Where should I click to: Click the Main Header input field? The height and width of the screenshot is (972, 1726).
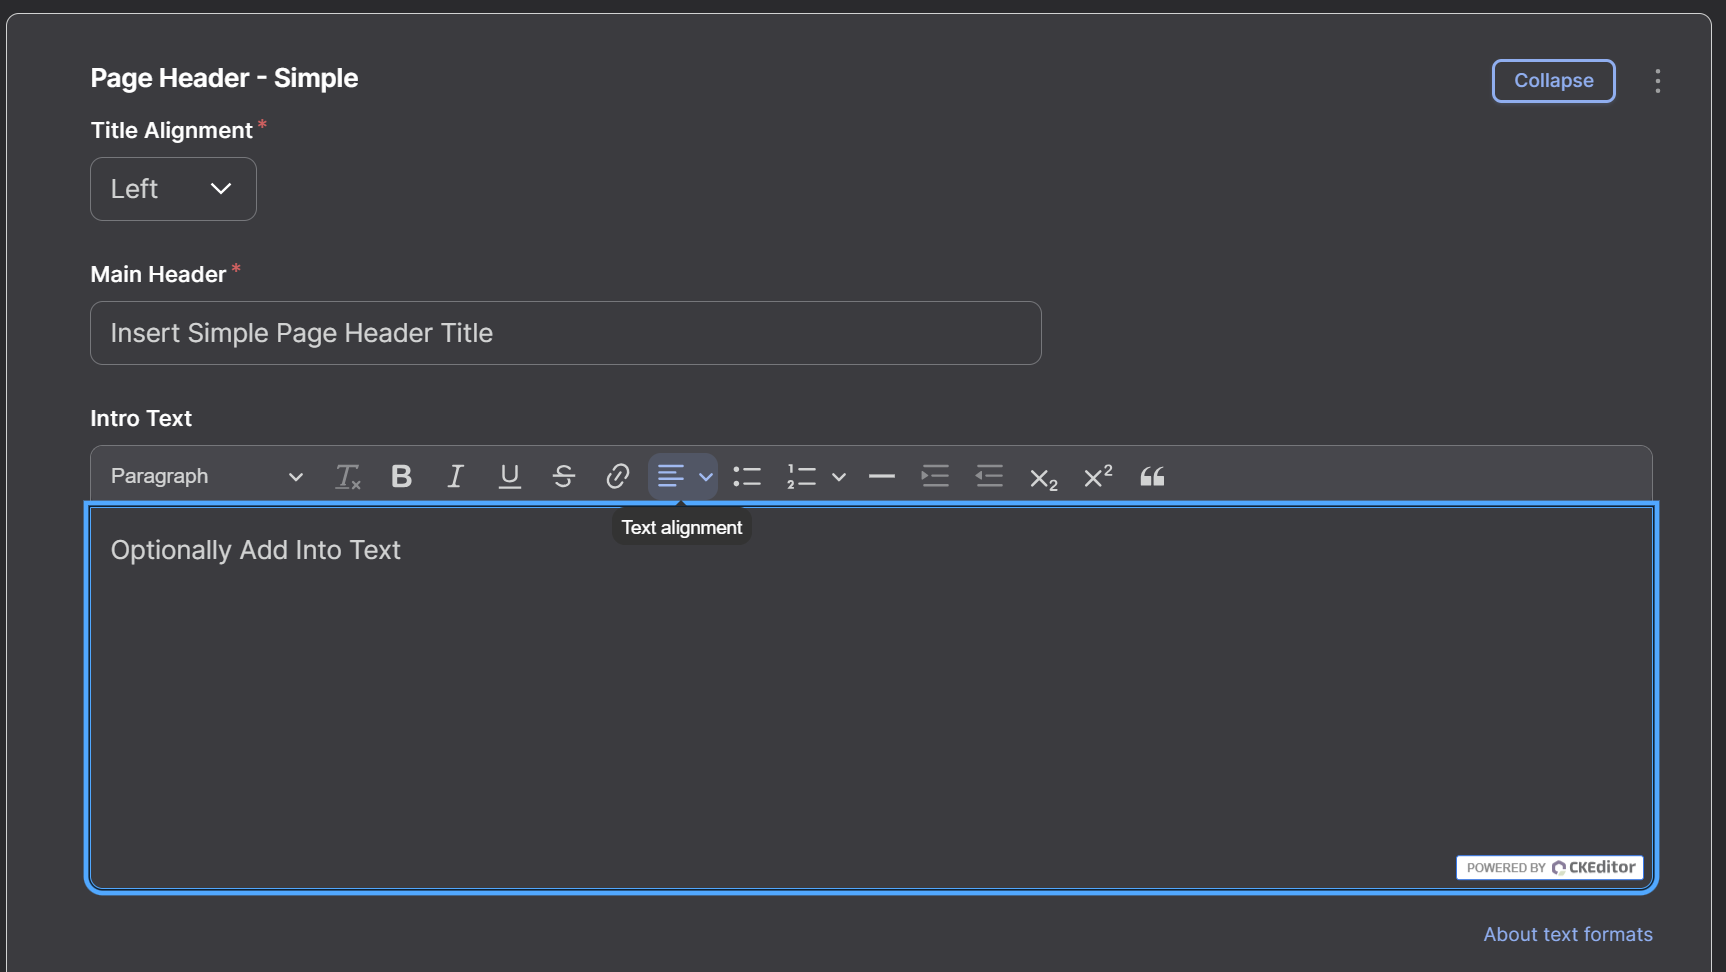point(566,333)
